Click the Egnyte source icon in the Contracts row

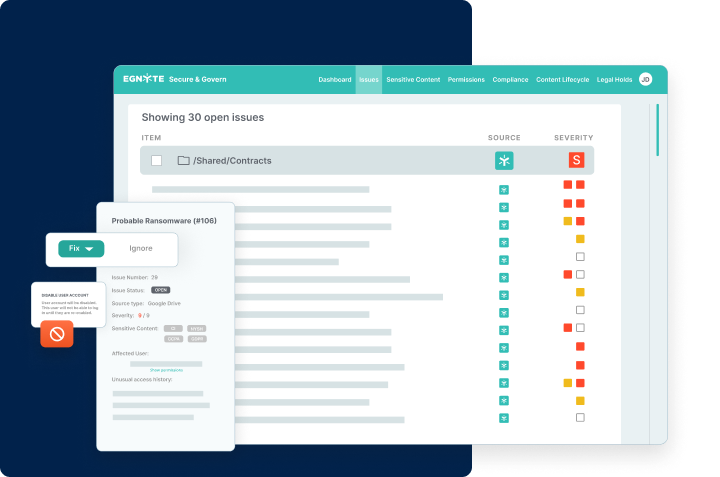click(x=504, y=161)
